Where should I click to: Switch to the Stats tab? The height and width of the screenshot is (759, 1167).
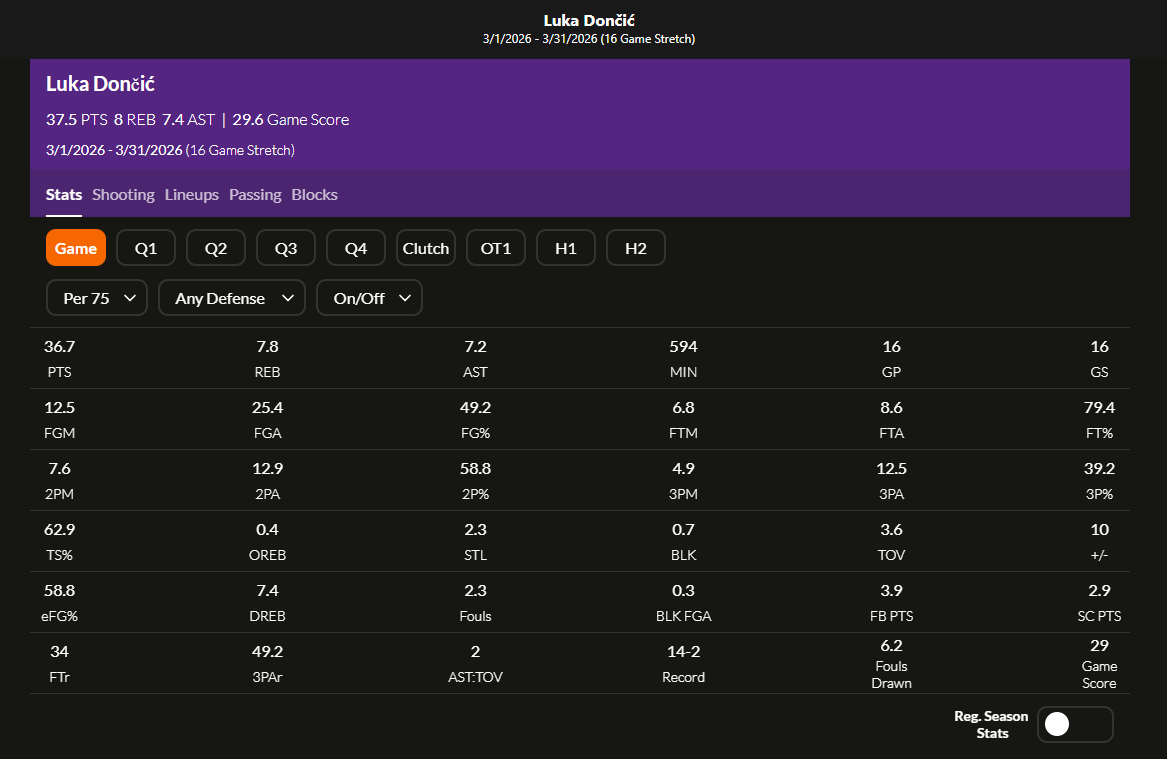click(64, 195)
